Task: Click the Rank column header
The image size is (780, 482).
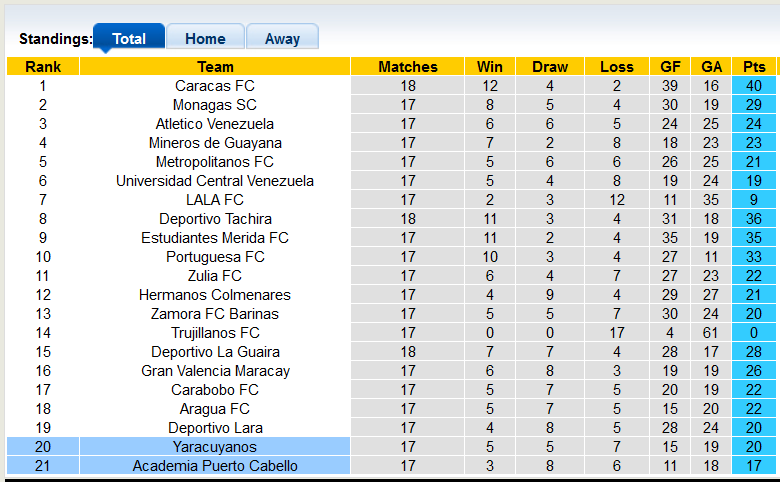Action: (43, 67)
